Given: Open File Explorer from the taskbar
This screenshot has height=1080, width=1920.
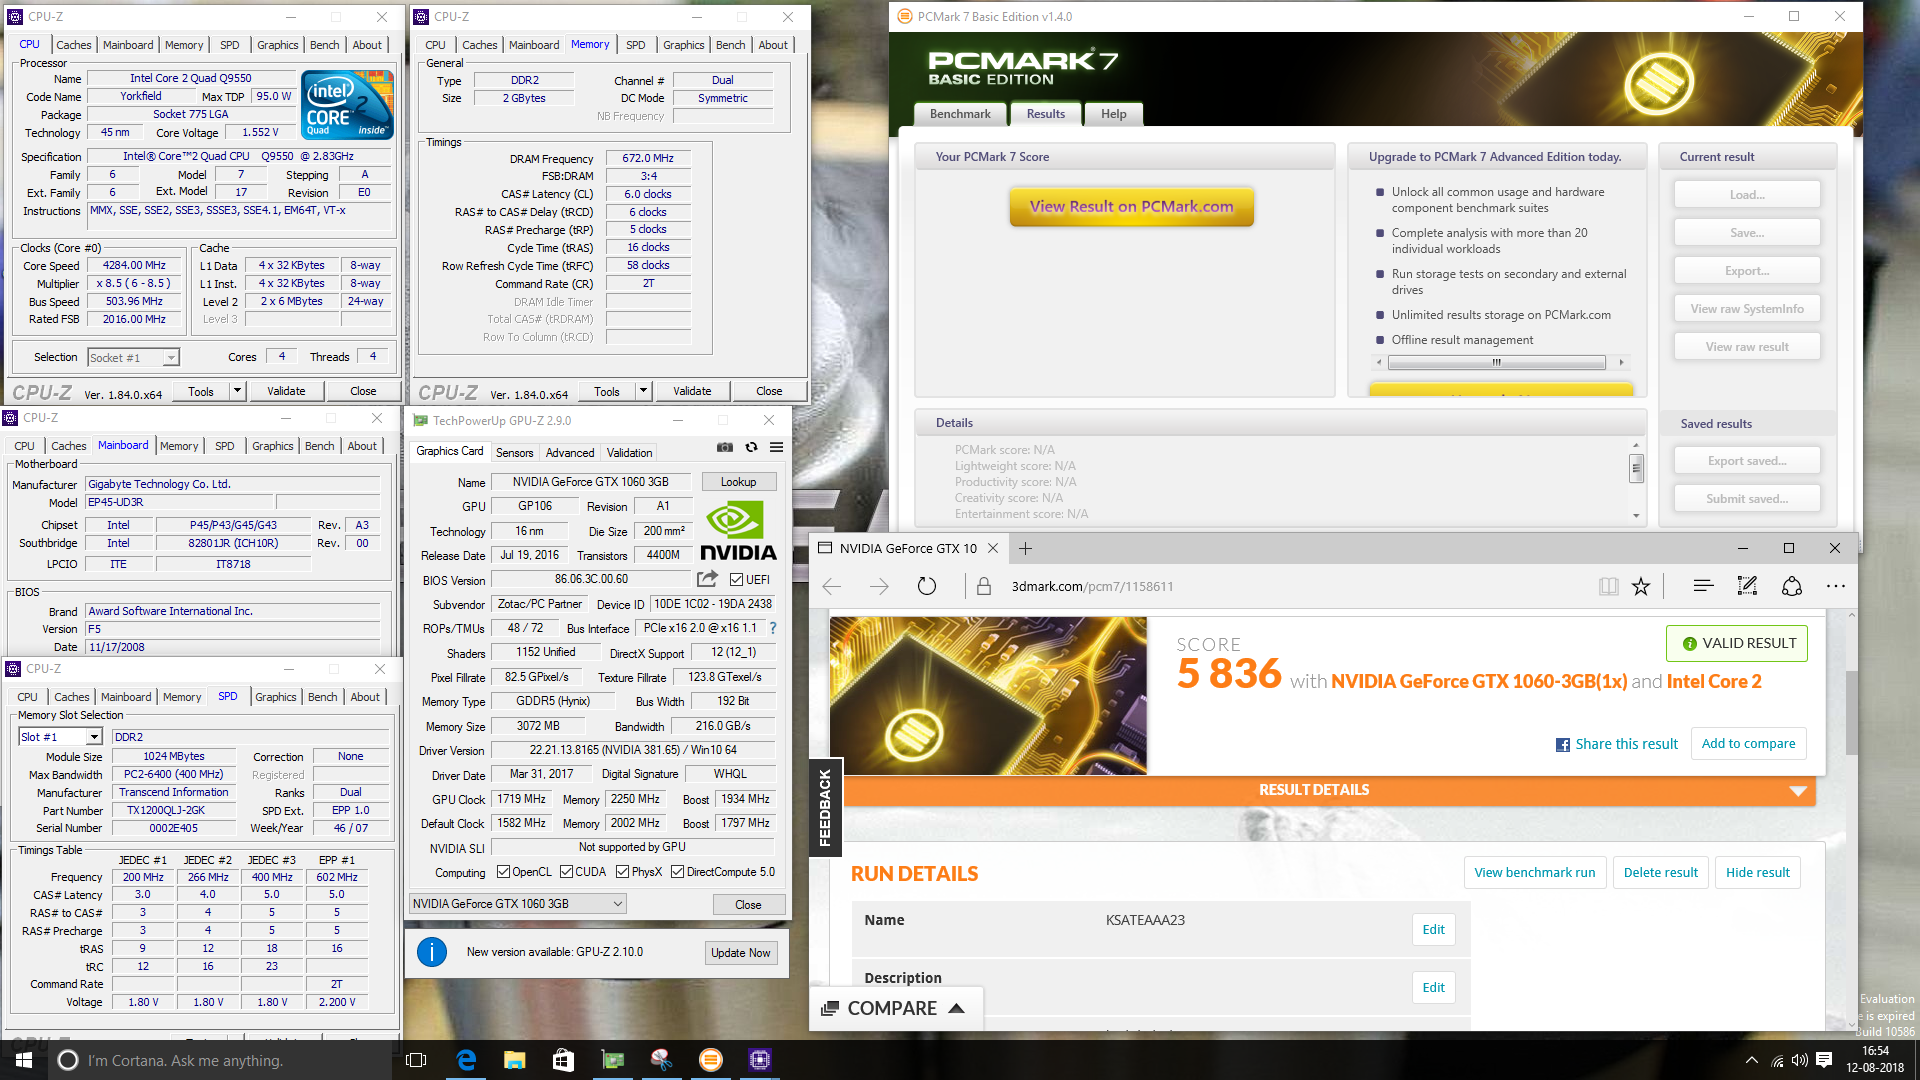Looking at the screenshot, I should click(x=514, y=1060).
